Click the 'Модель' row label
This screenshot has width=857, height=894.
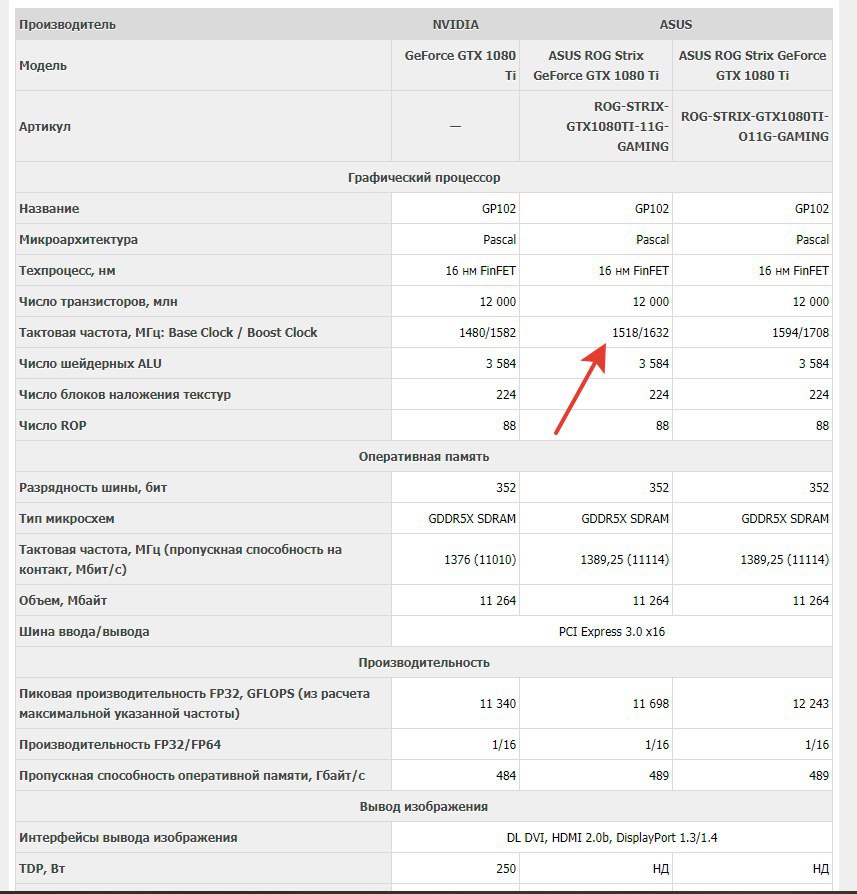(x=43, y=66)
